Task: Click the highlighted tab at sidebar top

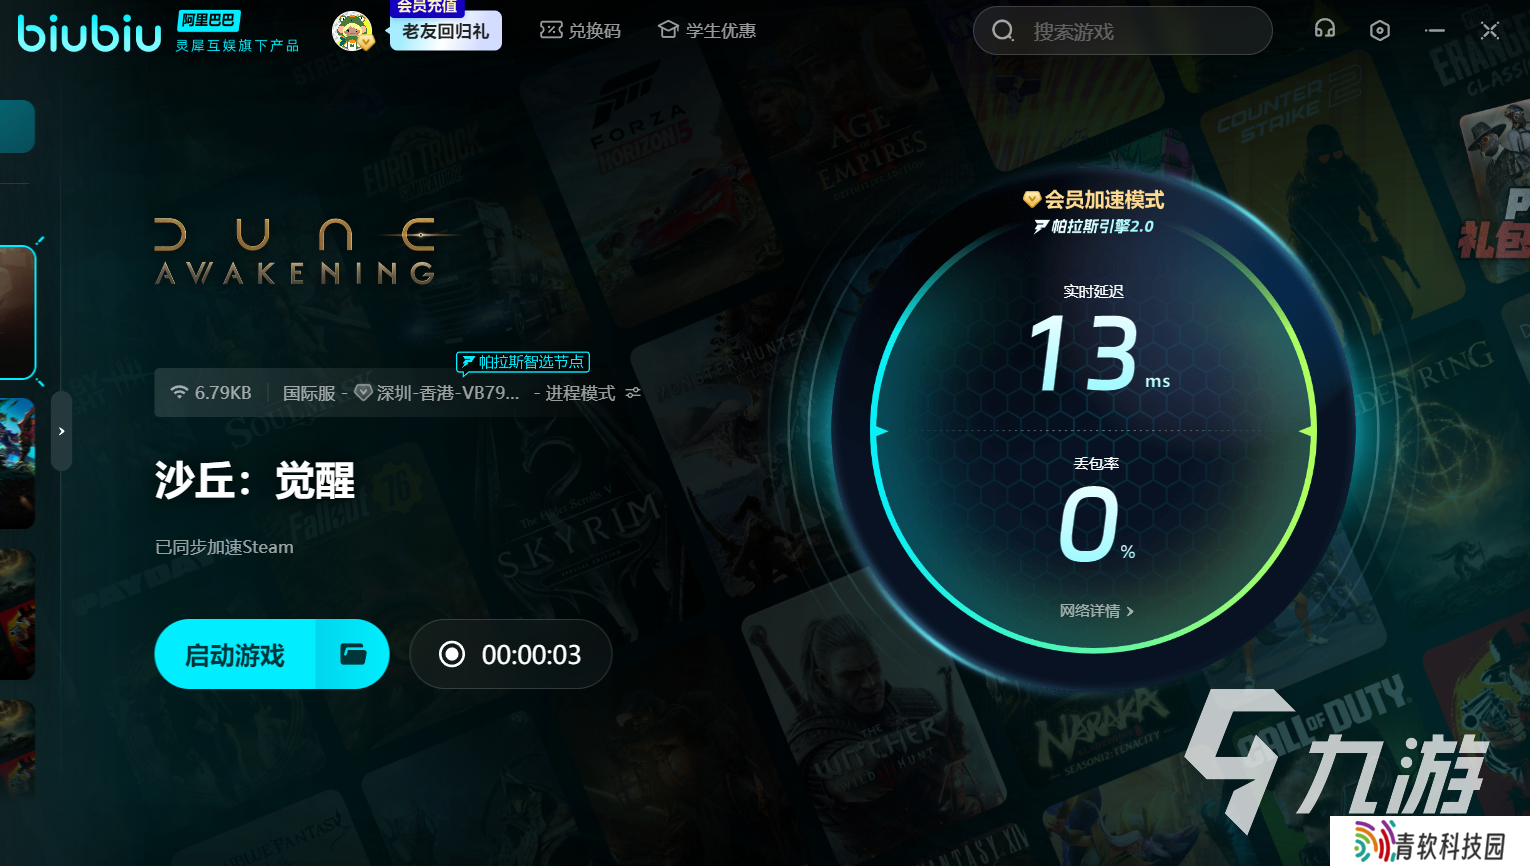Action: point(17,126)
